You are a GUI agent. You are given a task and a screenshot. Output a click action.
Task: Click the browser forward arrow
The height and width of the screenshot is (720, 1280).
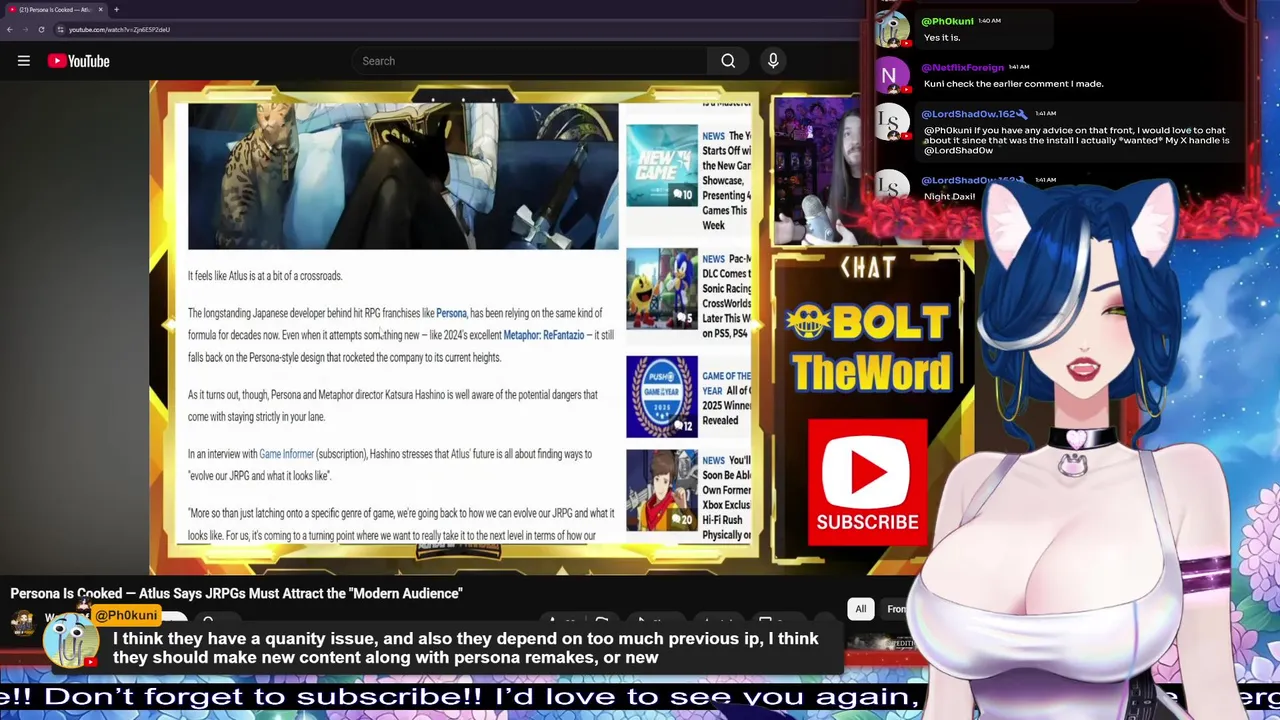click(25, 30)
